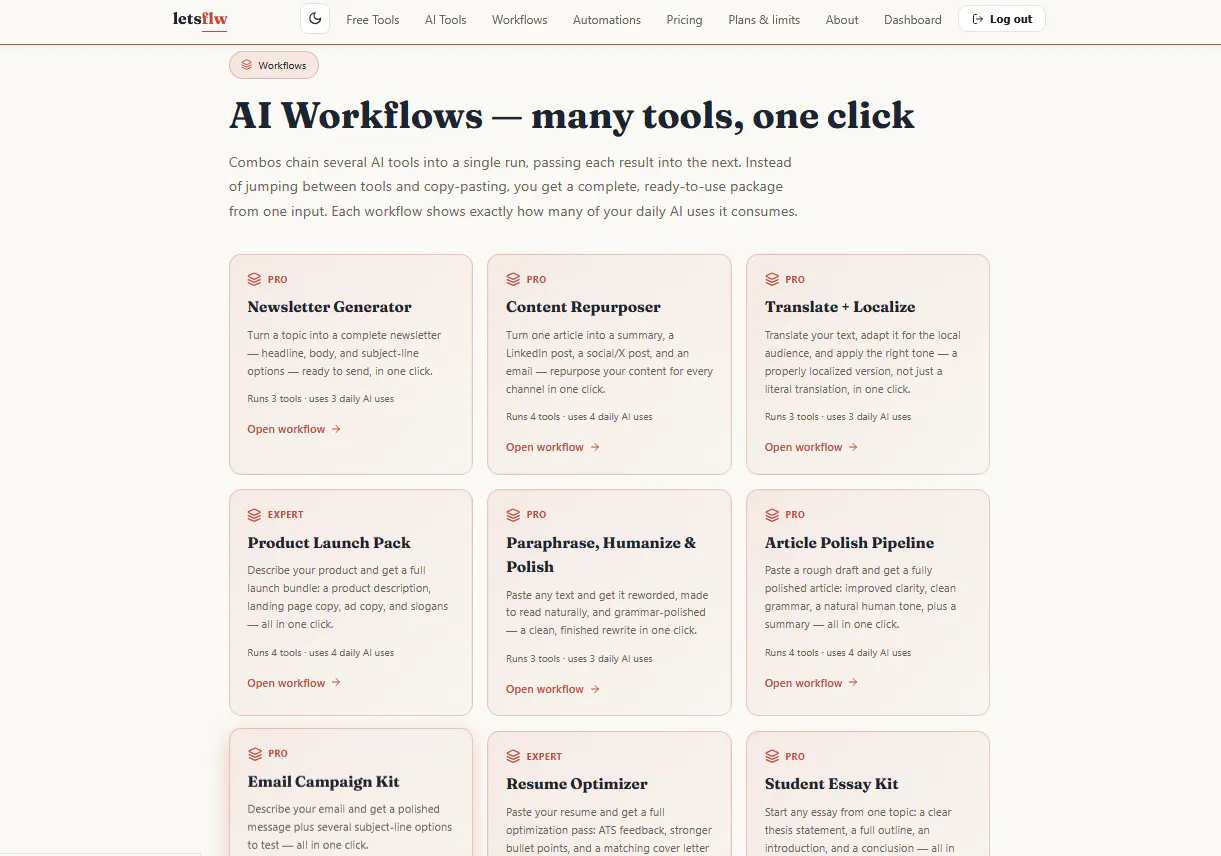Click stack icon on Paraphrase, Humanize & Polish card

pyautogui.click(x=513, y=515)
